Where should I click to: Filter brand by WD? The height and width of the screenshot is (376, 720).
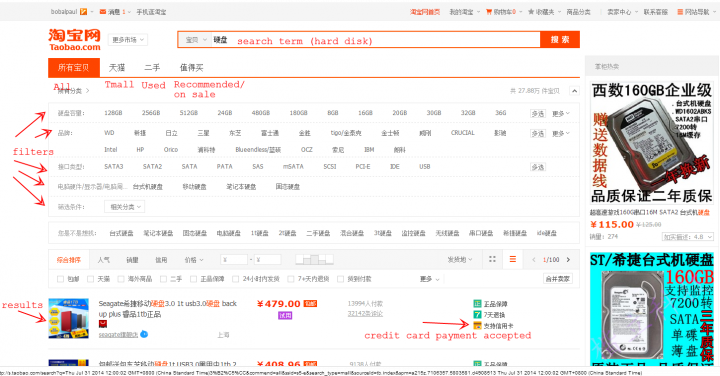pyautogui.click(x=109, y=133)
